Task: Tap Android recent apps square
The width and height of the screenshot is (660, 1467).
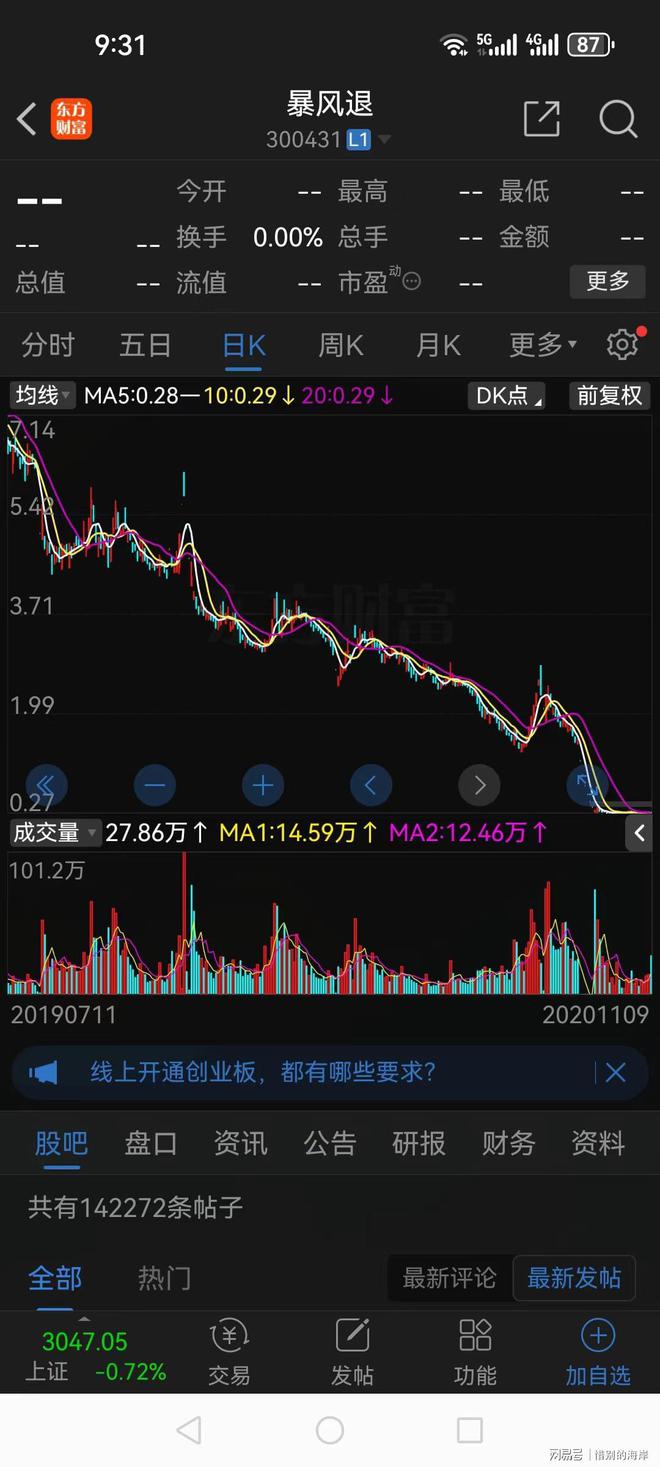Action: pos(470,1430)
